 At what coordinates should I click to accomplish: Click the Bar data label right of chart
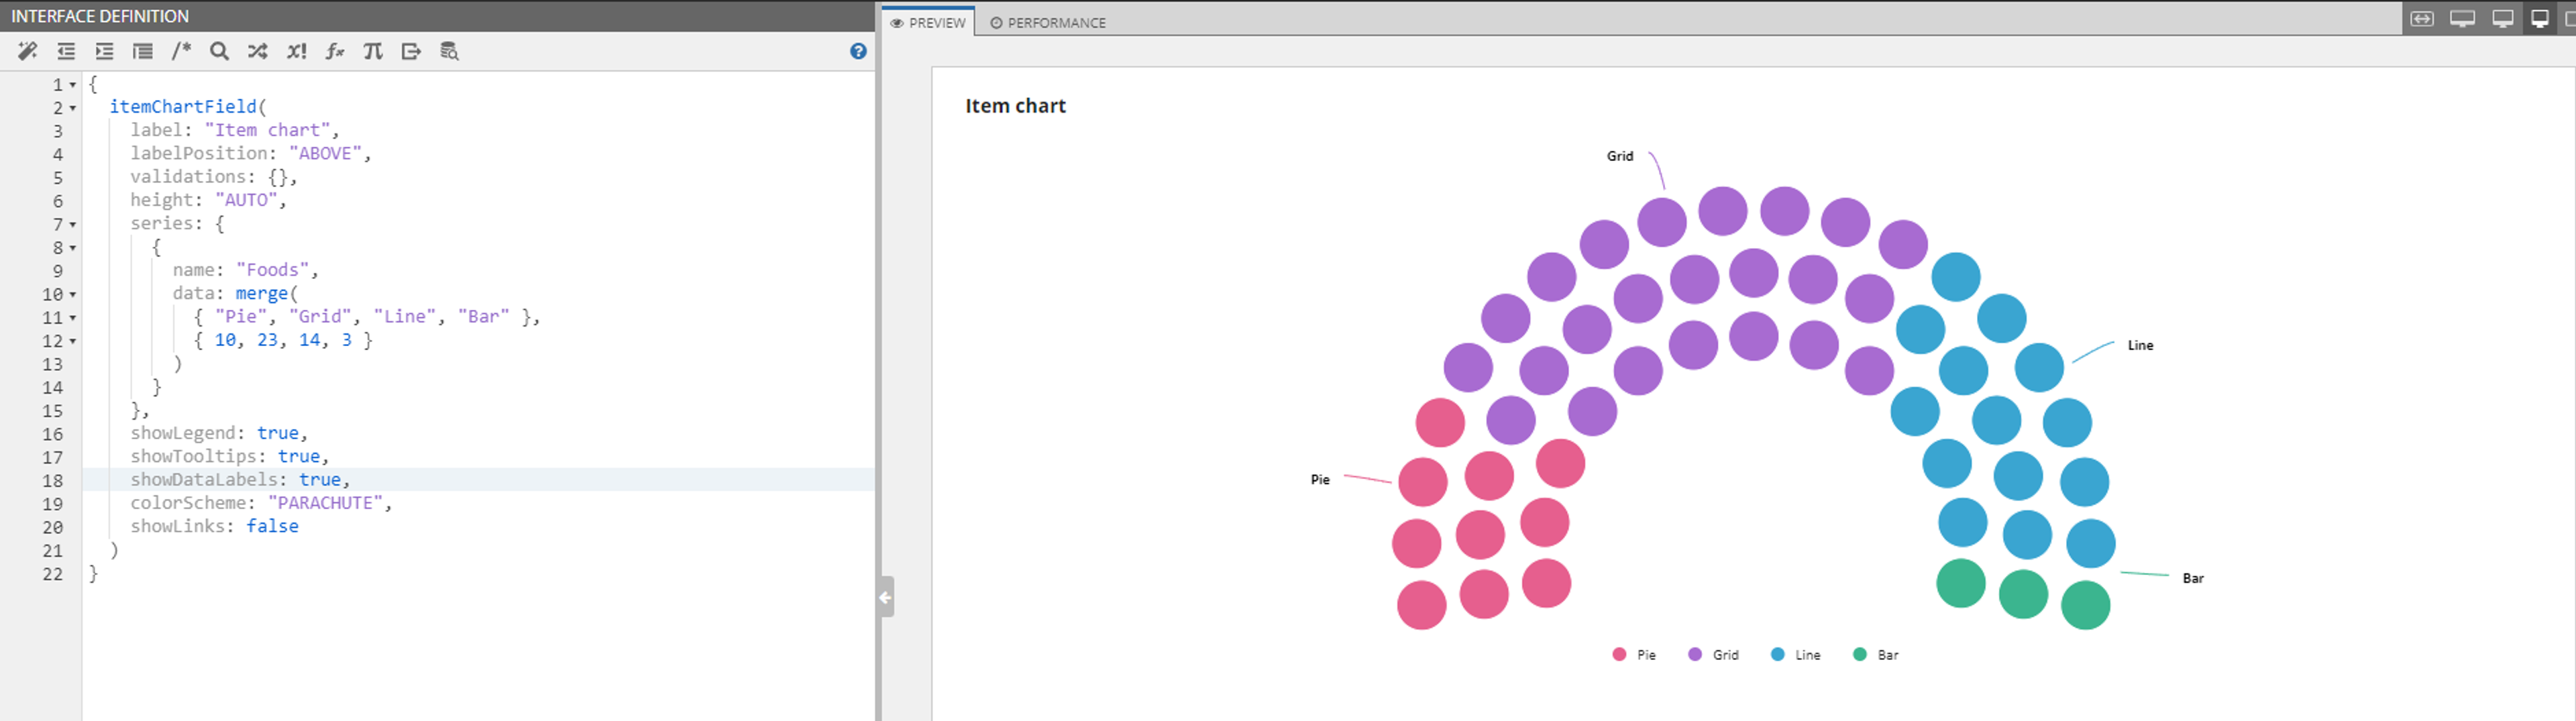(x=2193, y=578)
